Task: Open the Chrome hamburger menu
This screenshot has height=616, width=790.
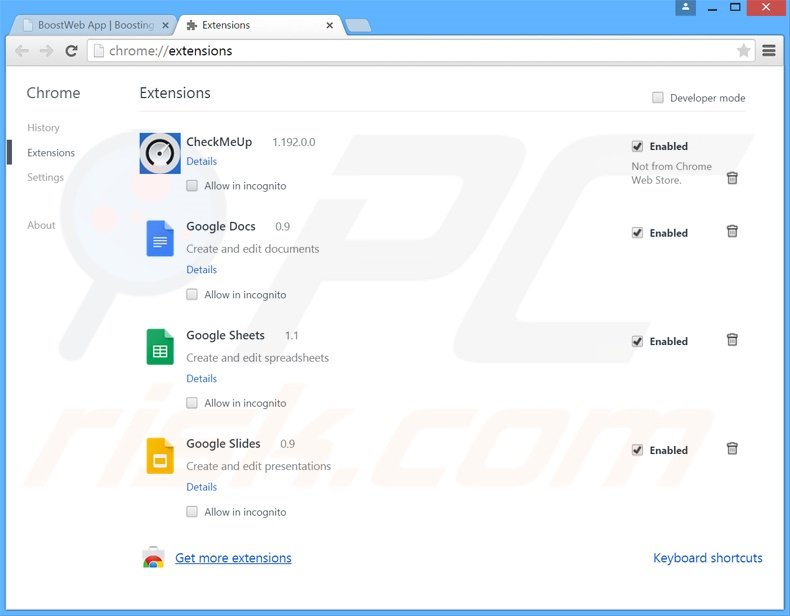Action: click(769, 51)
